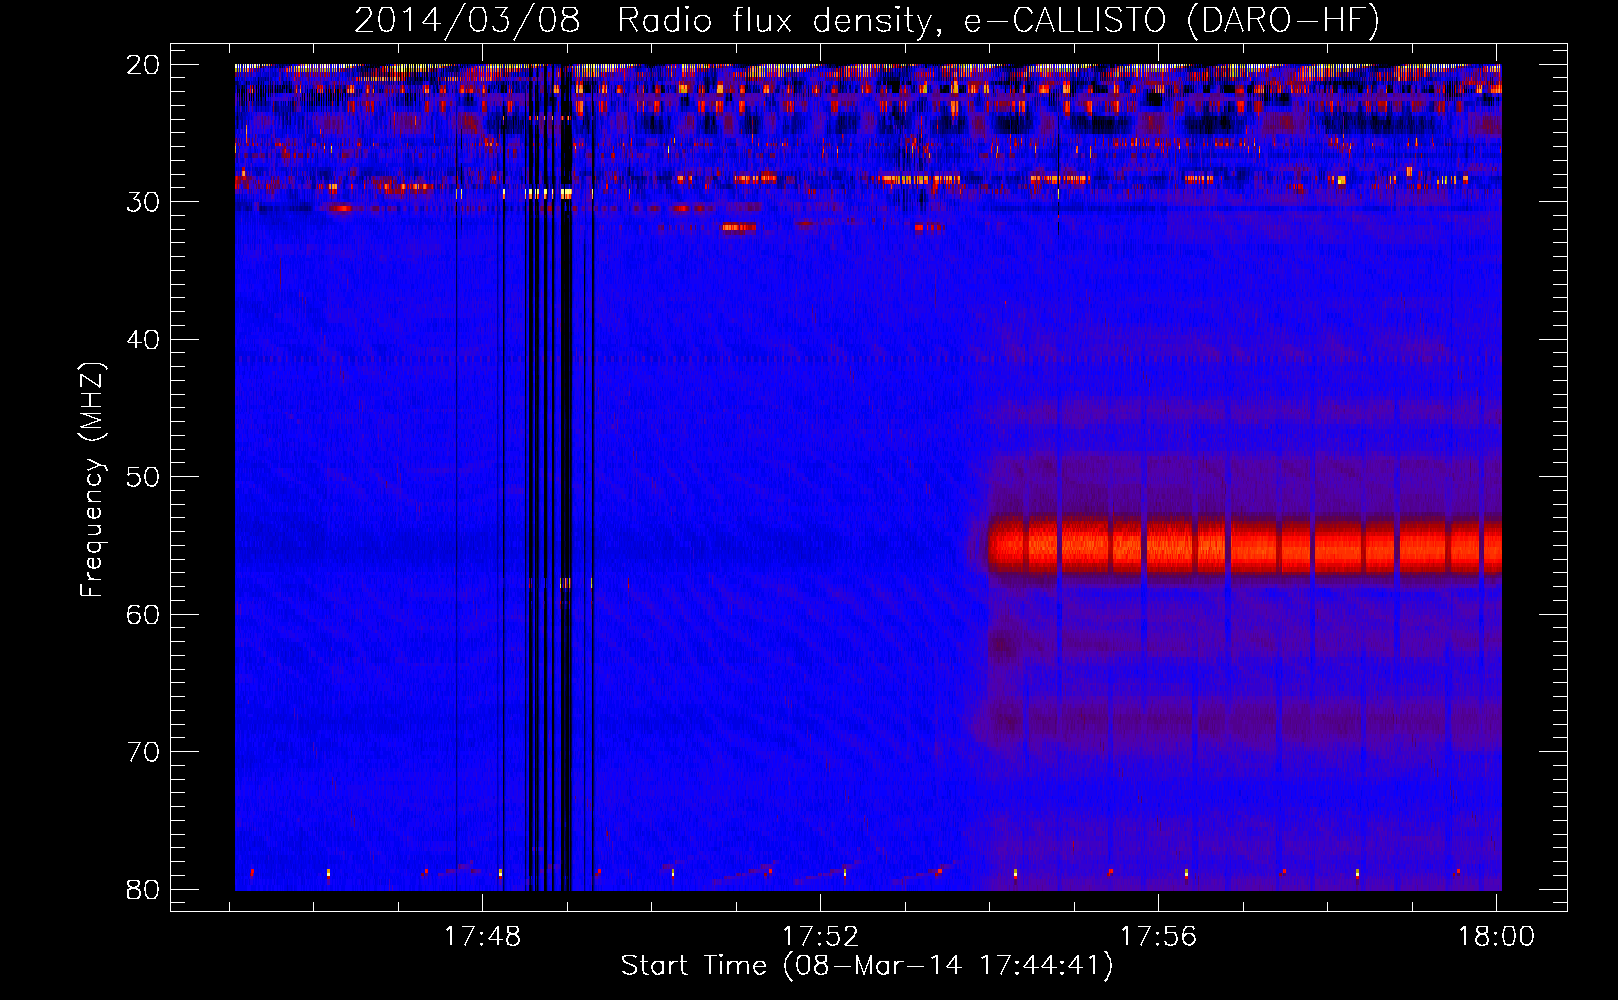Click the bright red emission band near 55 MHz
Viewport: 1618px width, 1000px height.
(1245, 546)
